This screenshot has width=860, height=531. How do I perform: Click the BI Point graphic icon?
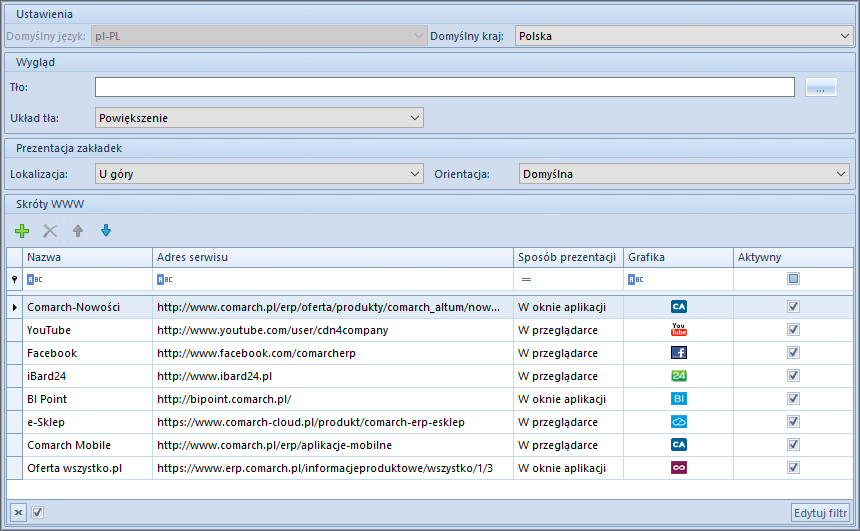tap(678, 399)
